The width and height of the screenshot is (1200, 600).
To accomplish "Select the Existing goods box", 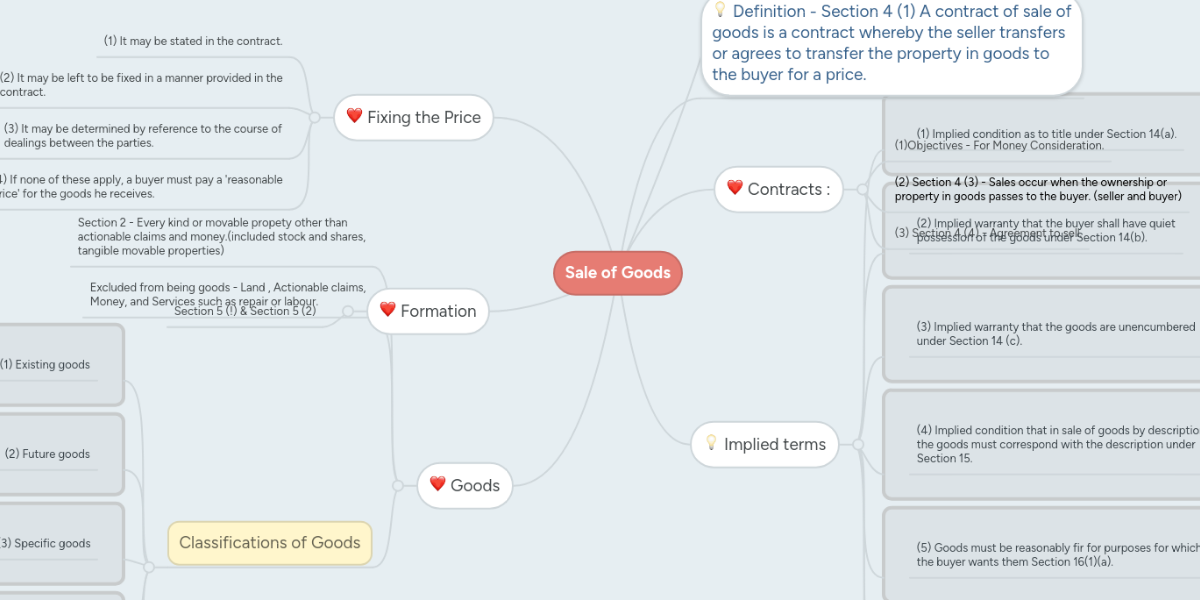I will 60,365.
